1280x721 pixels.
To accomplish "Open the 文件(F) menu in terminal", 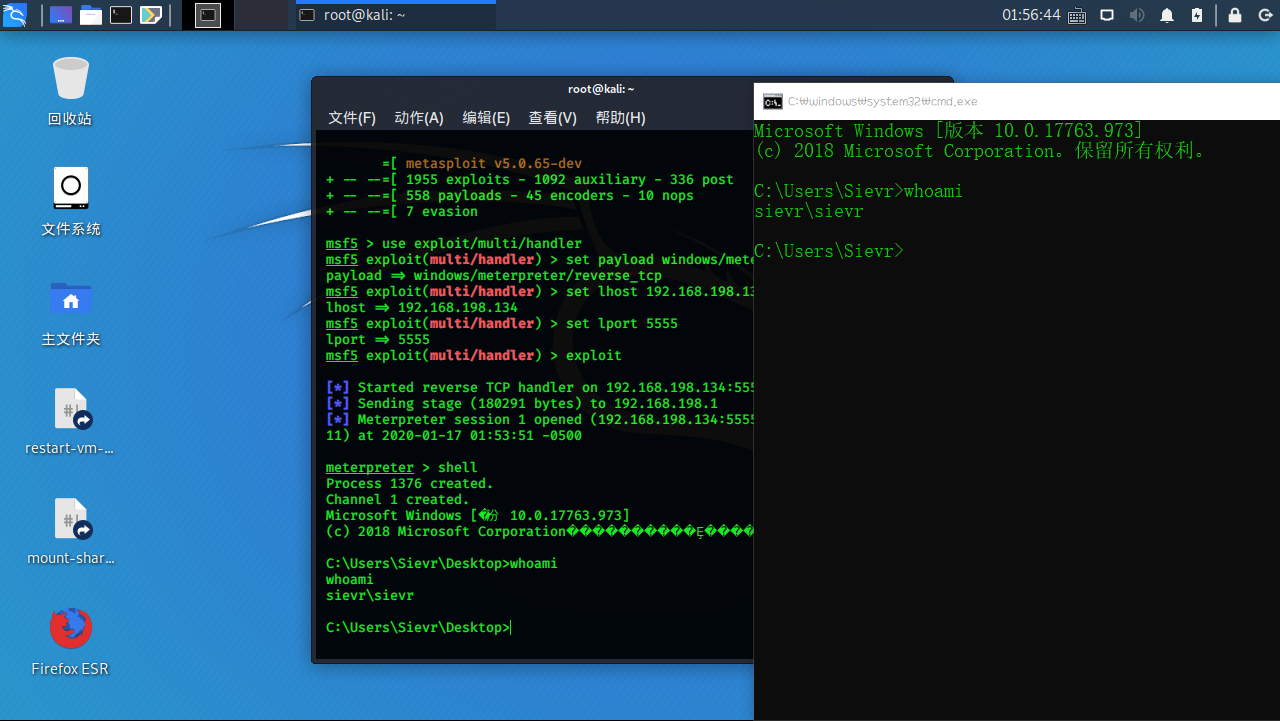I will (352, 118).
